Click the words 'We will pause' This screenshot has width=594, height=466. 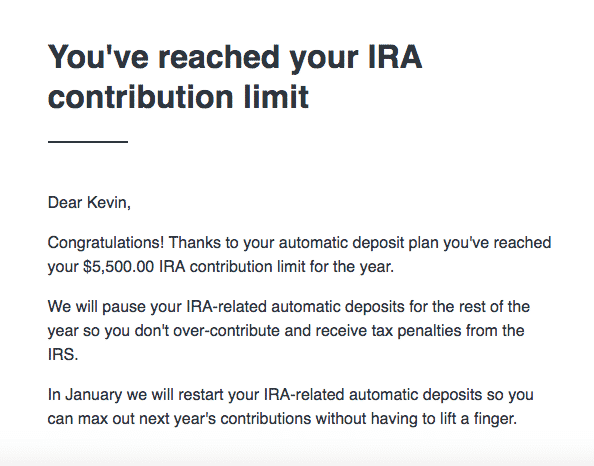[x=97, y=306]
